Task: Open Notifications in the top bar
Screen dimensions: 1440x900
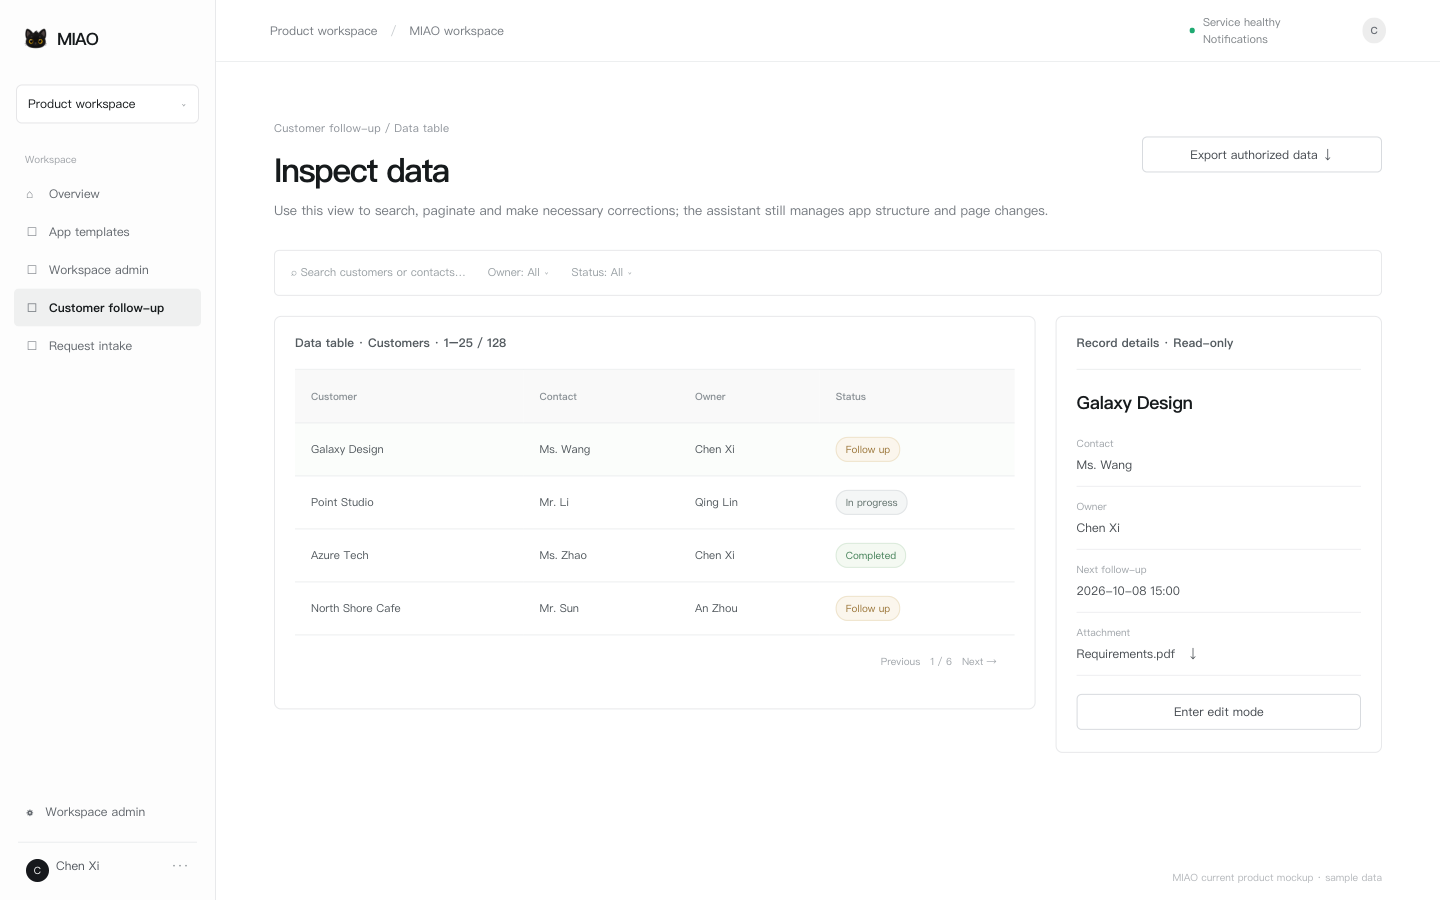Action: click(x=1235, y=40)
